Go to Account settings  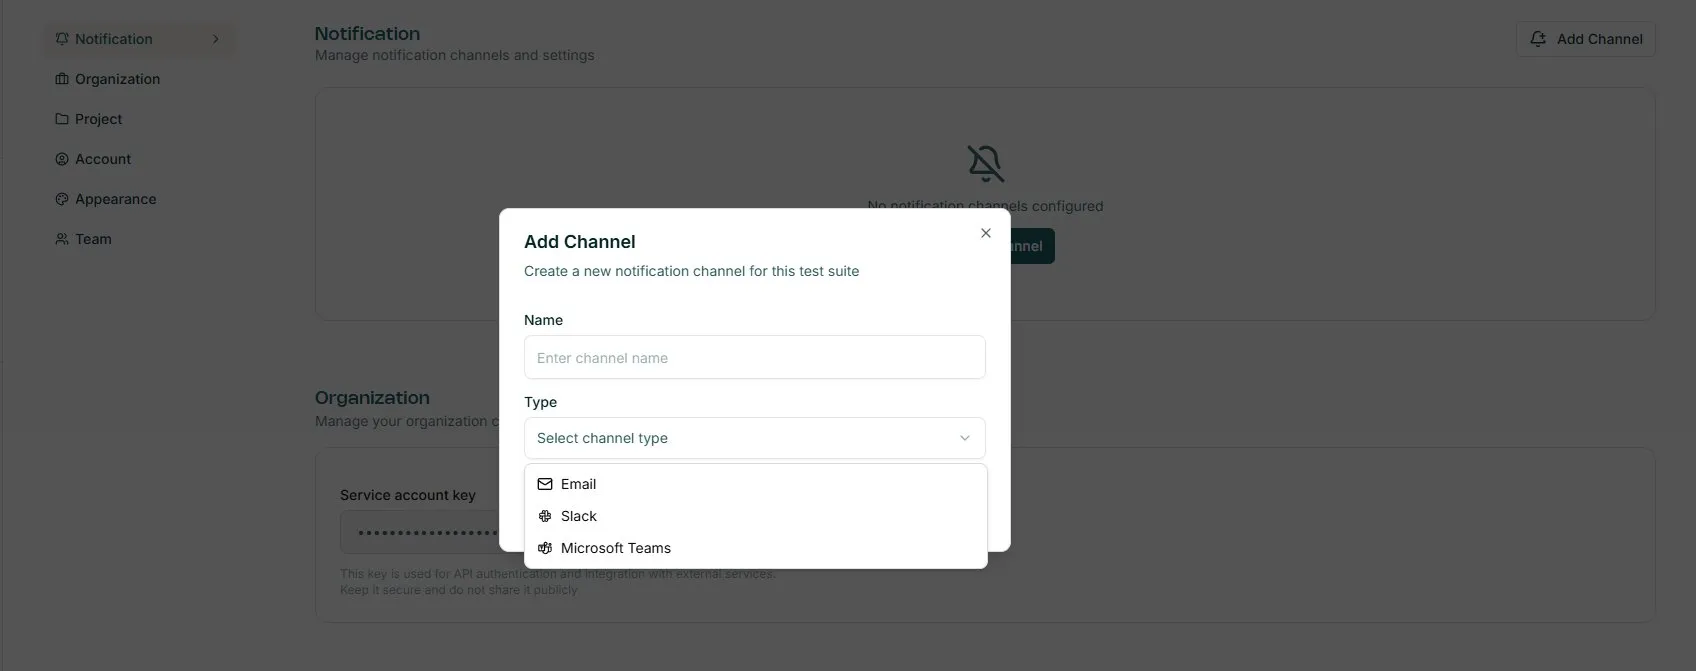click(x=139, y=159)
